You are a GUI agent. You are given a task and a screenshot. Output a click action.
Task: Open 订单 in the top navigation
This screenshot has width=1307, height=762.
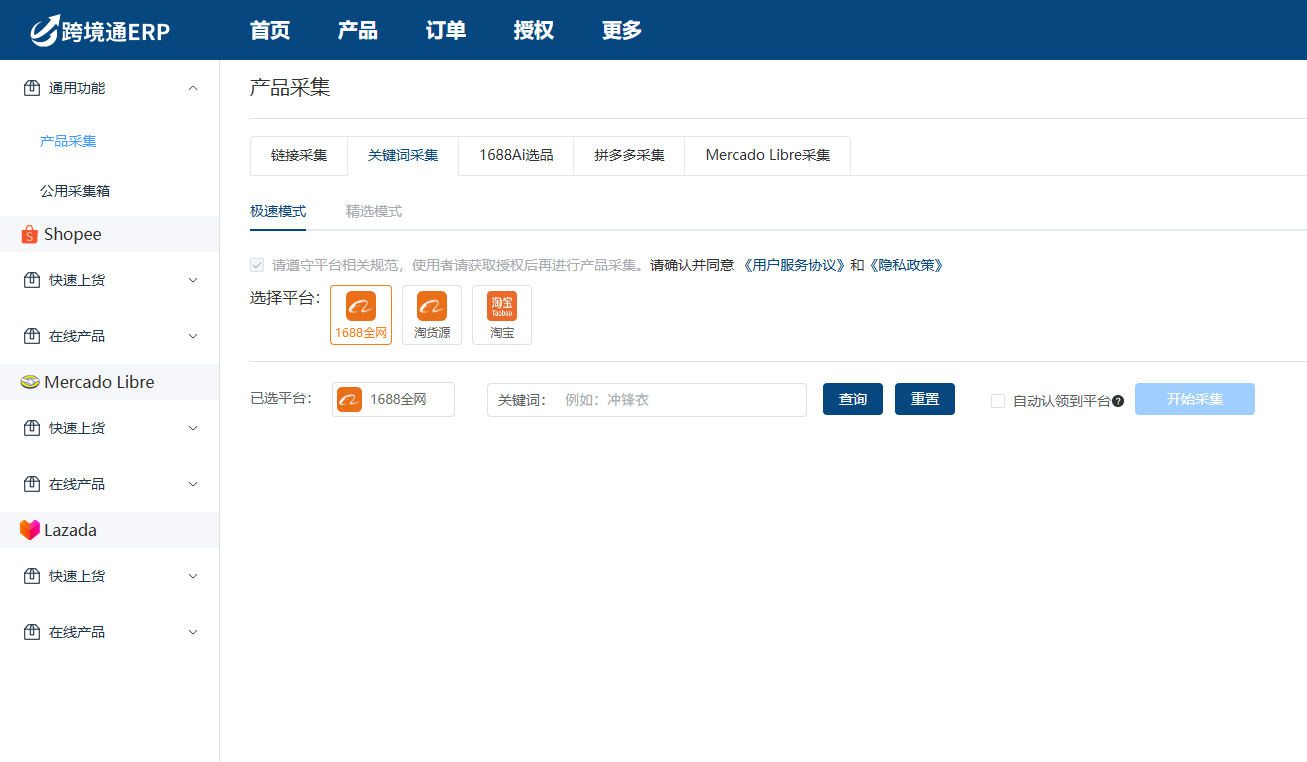(446, 30)
